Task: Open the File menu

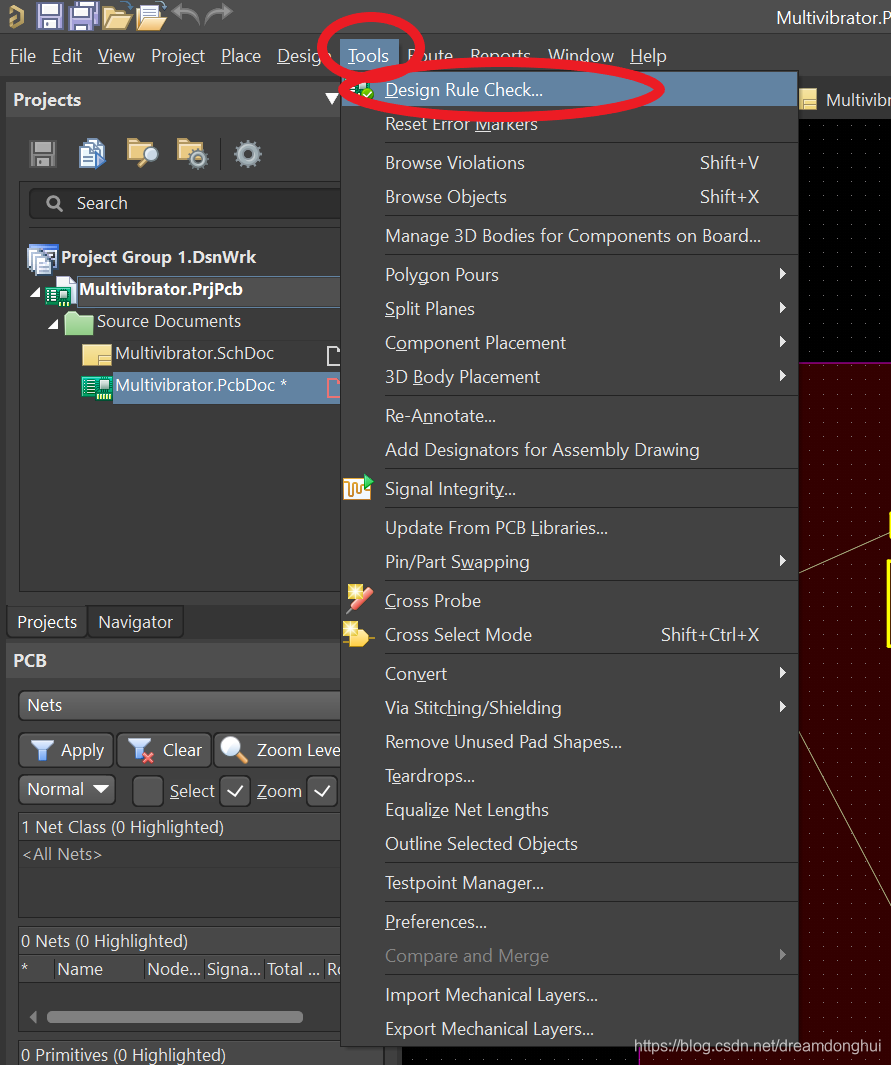Action: [x=22, y=56]
